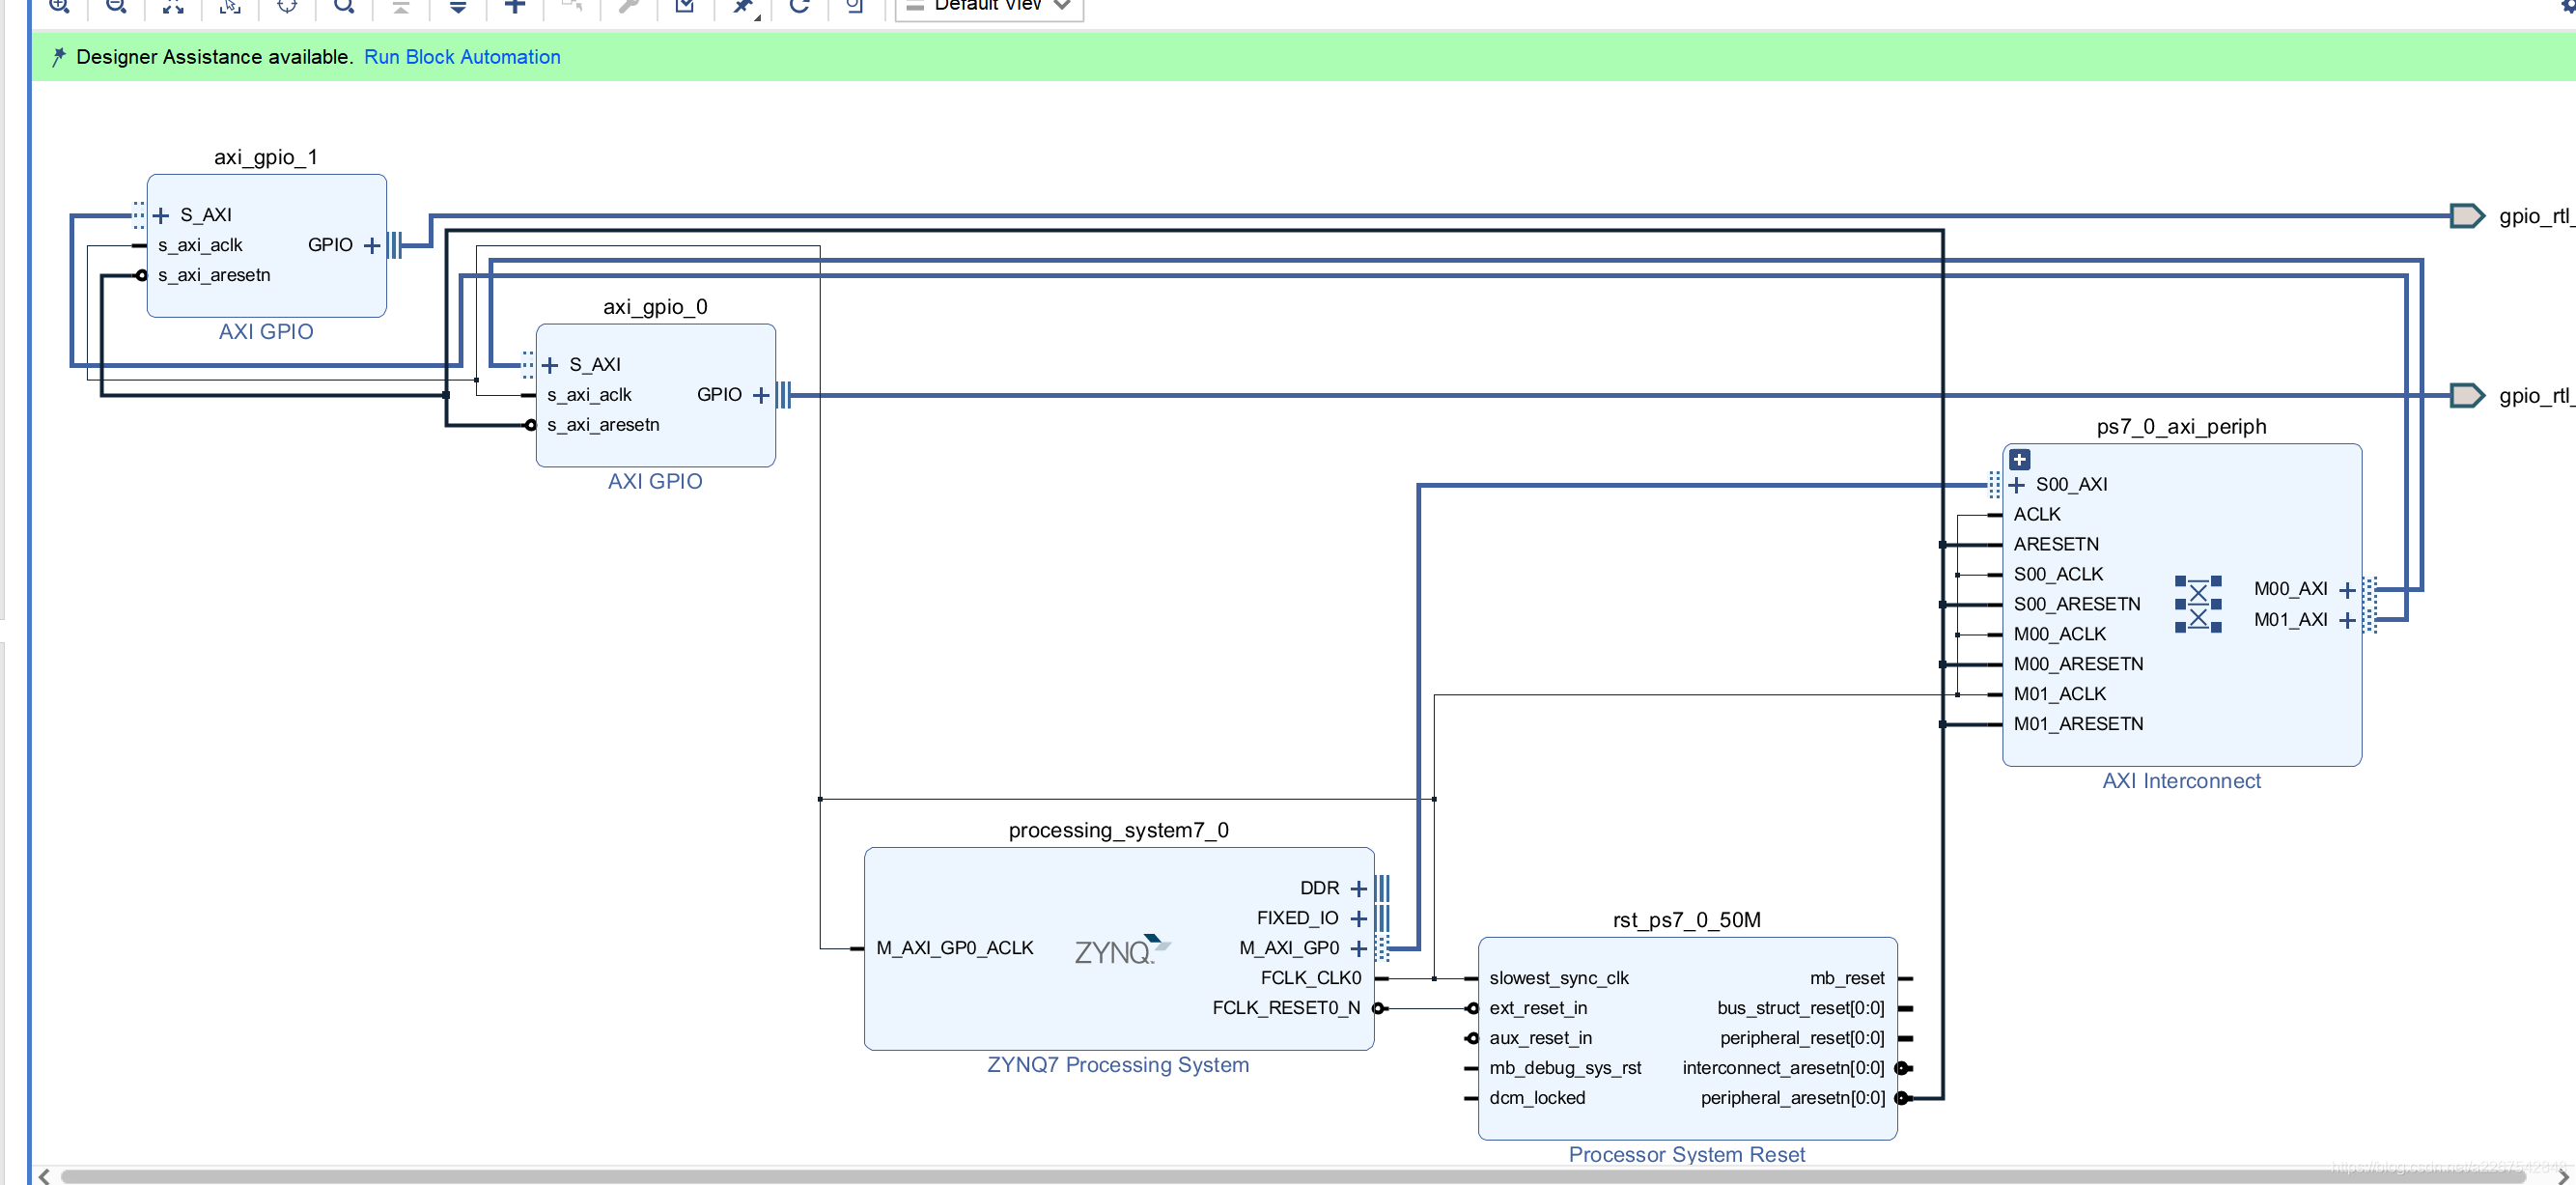Expand the S_AXI interface on axi_gpio_1
The image size is (2576, 1185).
pyautogui.click(x=161, y=215)
